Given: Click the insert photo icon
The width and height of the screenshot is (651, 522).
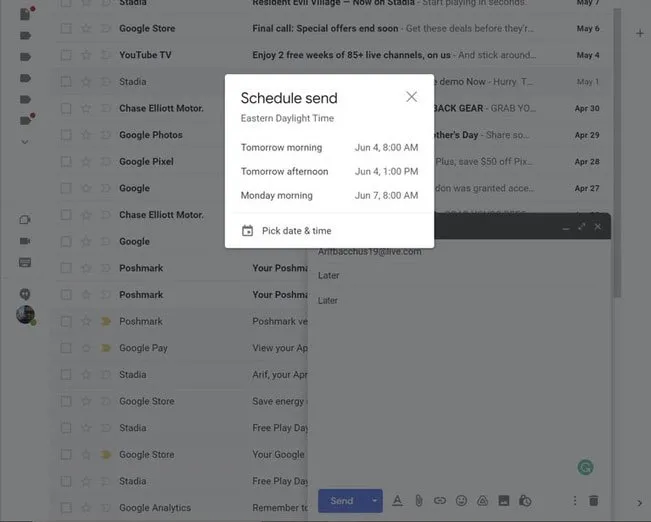Looking at the screenshot, I should tap(504, 501).
